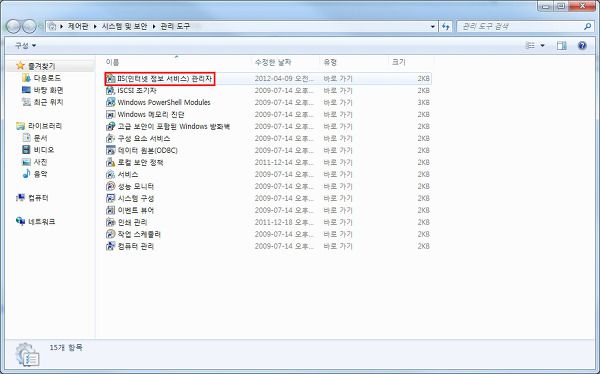
Task: Select the 성능 모니터 icon
Action: [x=111, y=186]
